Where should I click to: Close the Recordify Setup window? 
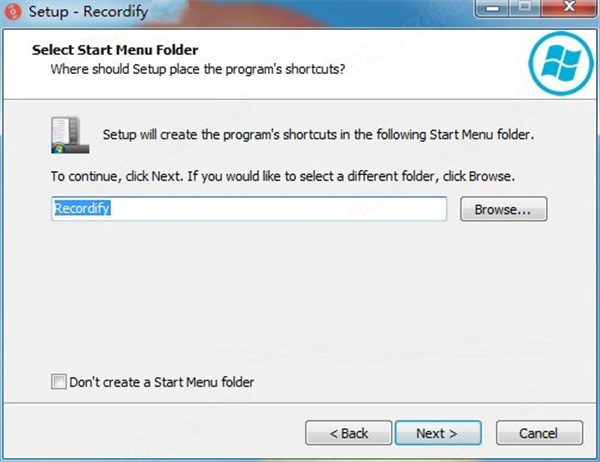[569, 7]
